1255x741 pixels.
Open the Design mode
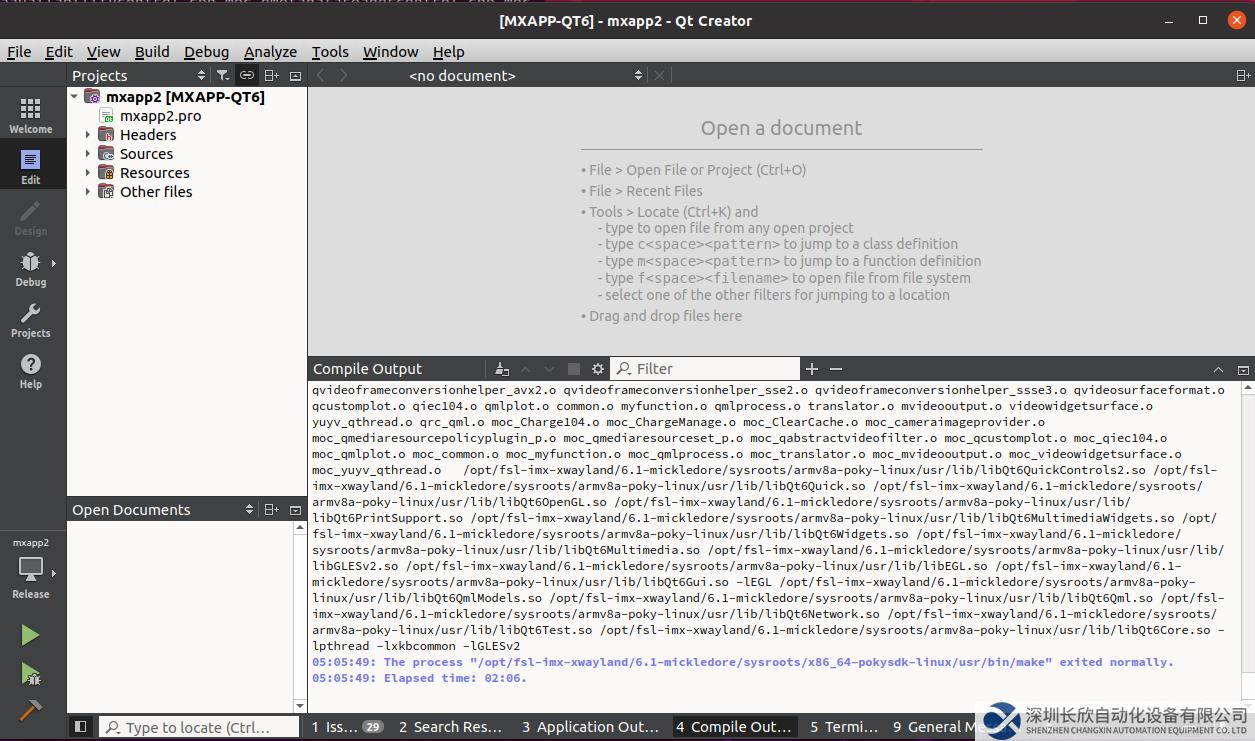31,218
